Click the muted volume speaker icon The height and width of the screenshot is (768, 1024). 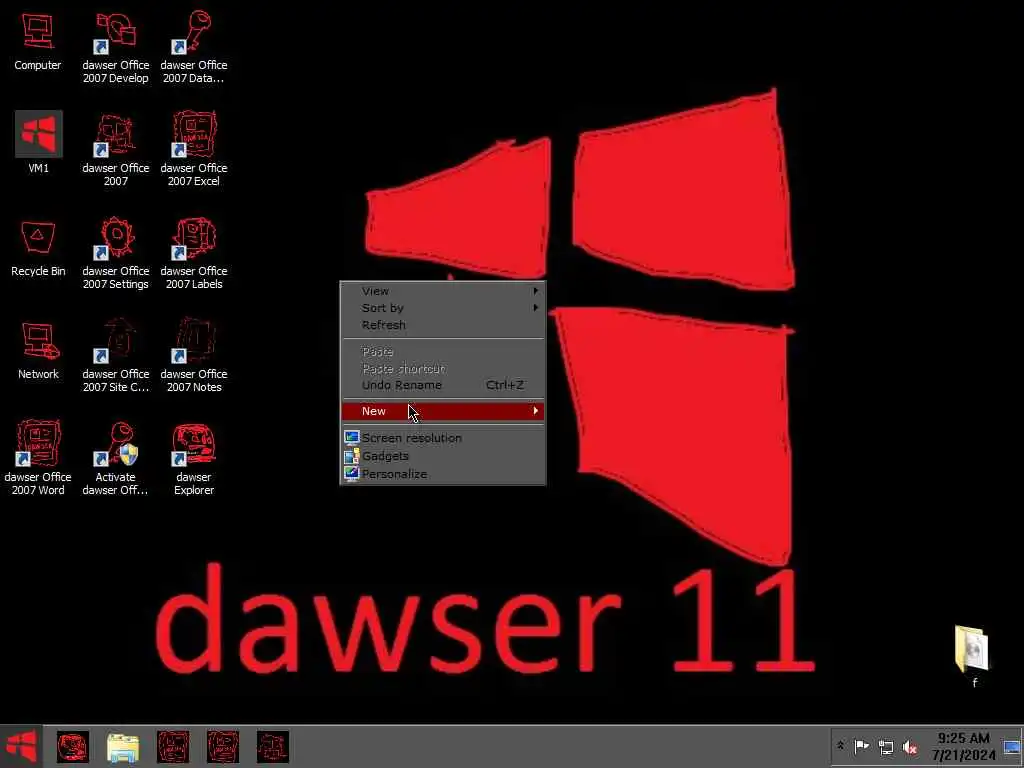pyautogui.click(x=910, y=746)
